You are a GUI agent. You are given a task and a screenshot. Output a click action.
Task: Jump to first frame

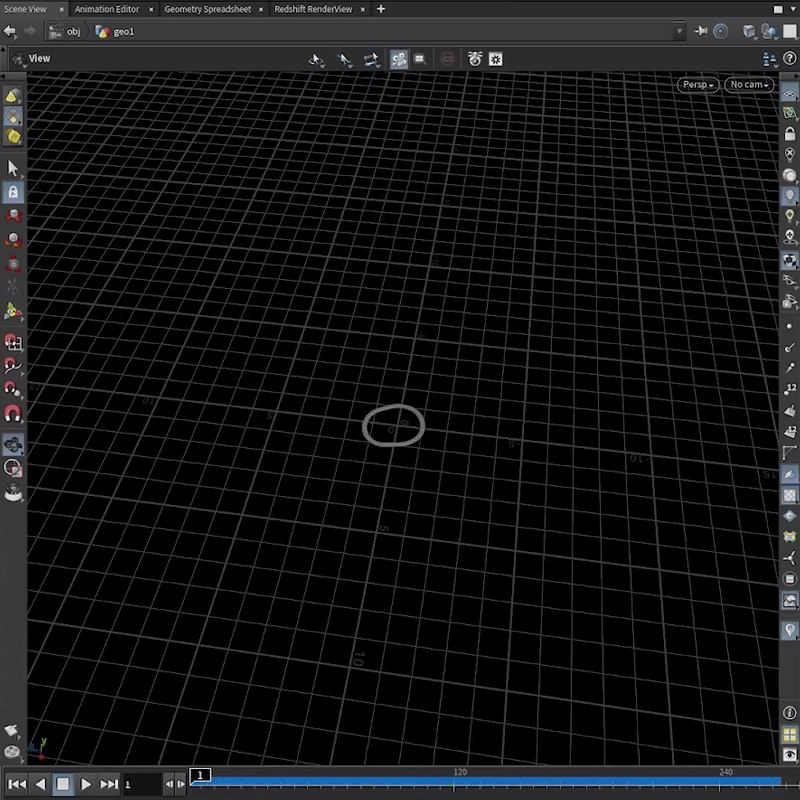point(17,784)
